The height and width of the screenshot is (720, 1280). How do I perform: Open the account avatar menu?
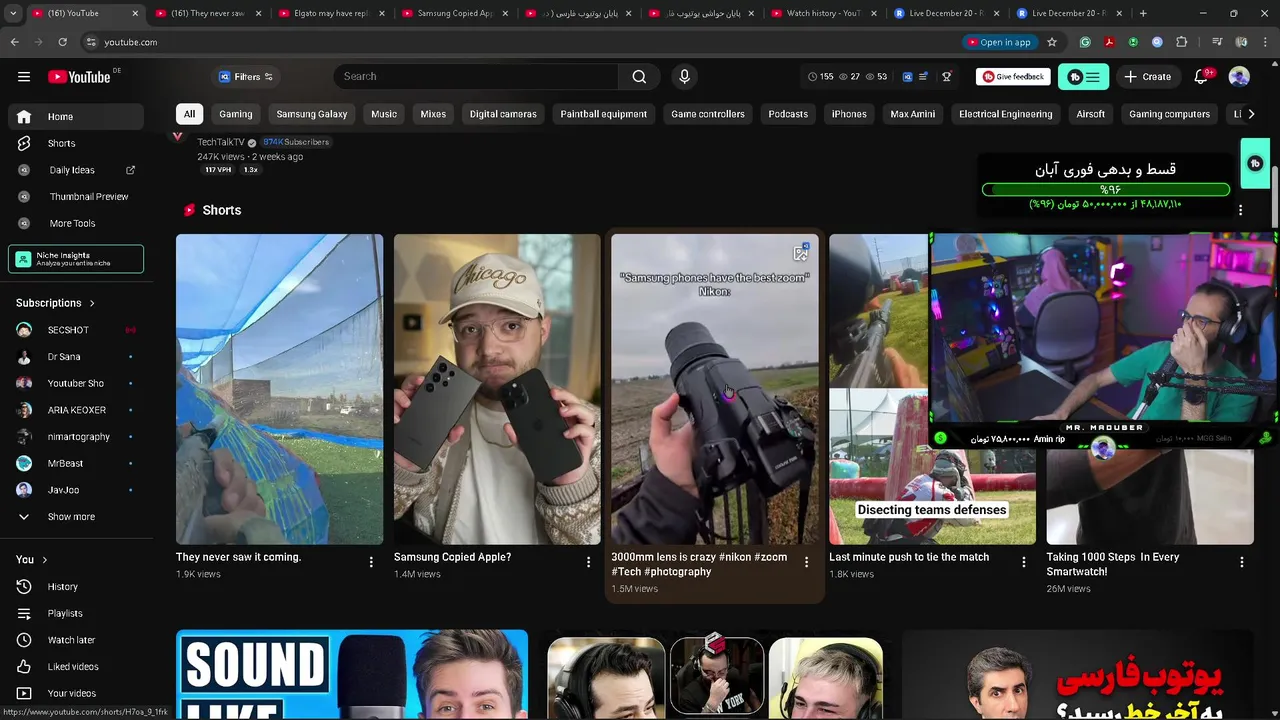pos(1239,77)
